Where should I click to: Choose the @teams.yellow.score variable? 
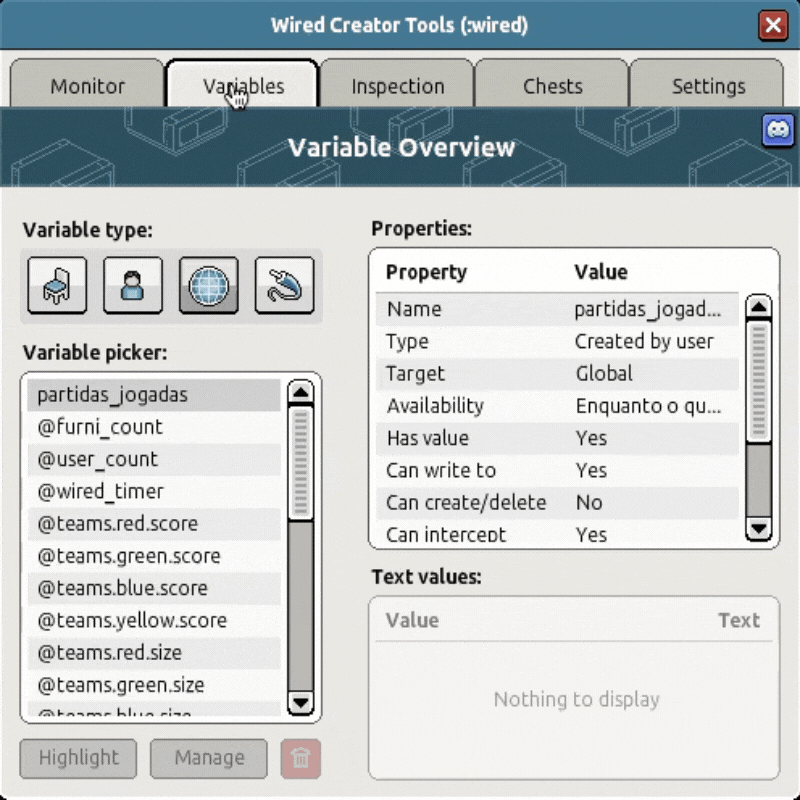point(154,620)
